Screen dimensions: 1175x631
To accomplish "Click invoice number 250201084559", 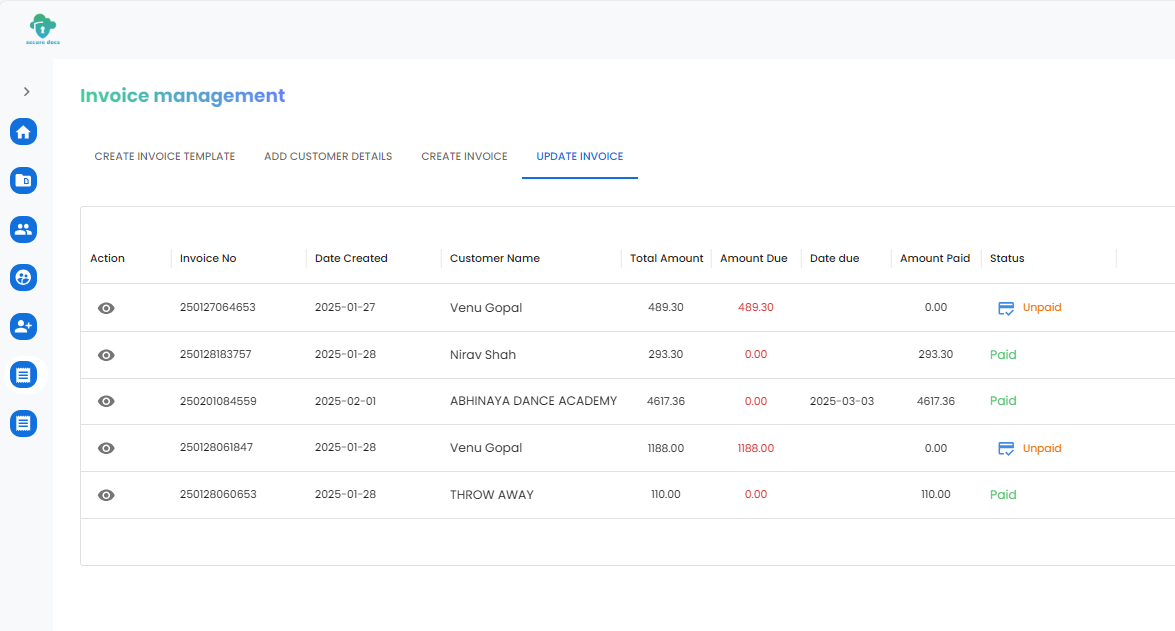I will pyautogui.click(x=218, y=402).
